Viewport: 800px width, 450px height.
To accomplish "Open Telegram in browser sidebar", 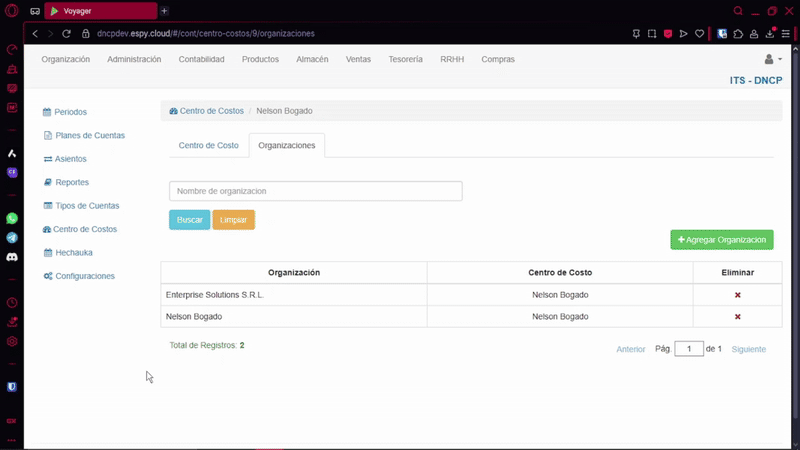I will [x=12, y=238].
